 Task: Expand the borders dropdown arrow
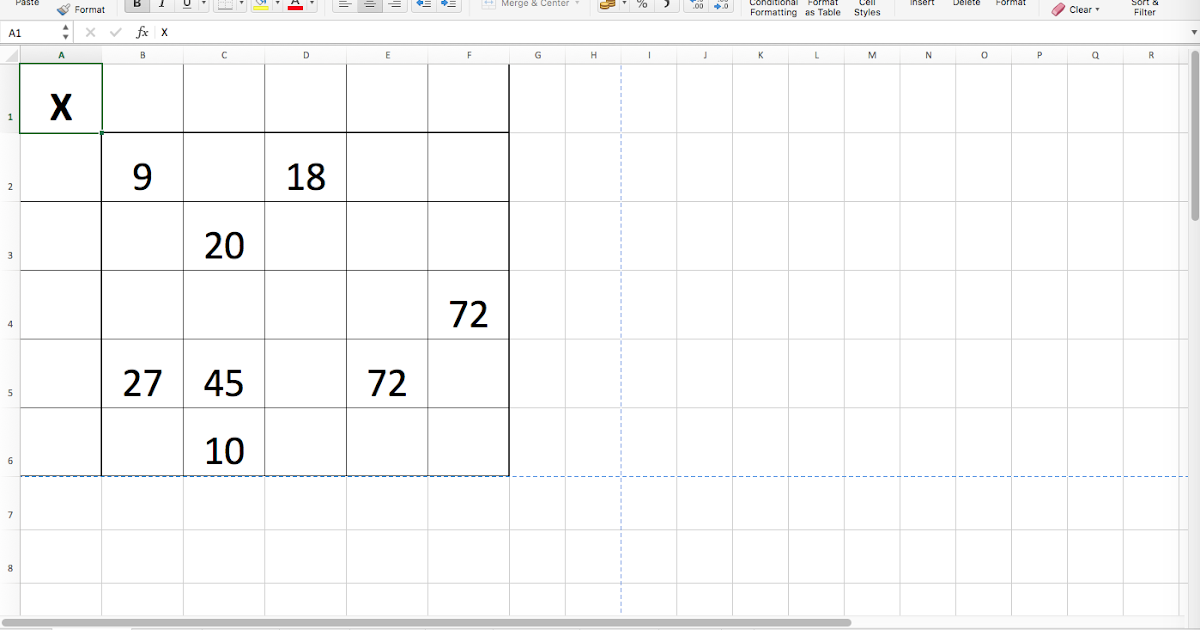[242, 4]
